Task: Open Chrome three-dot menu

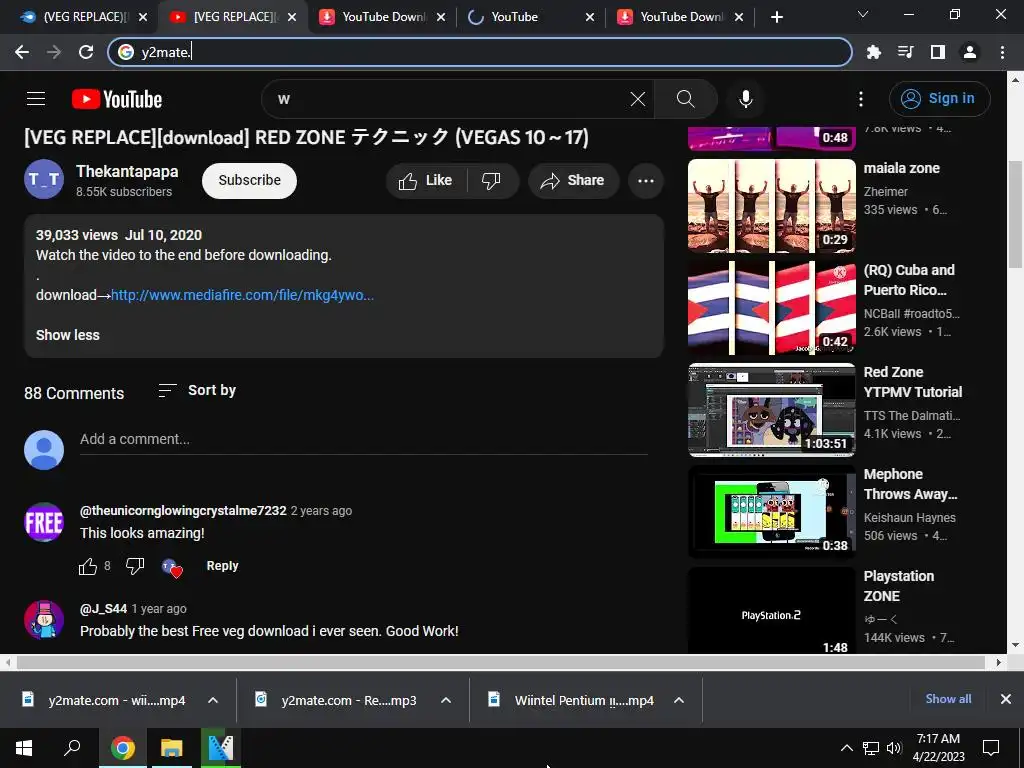Action: pyautogui.click(x=1002, y=52)
